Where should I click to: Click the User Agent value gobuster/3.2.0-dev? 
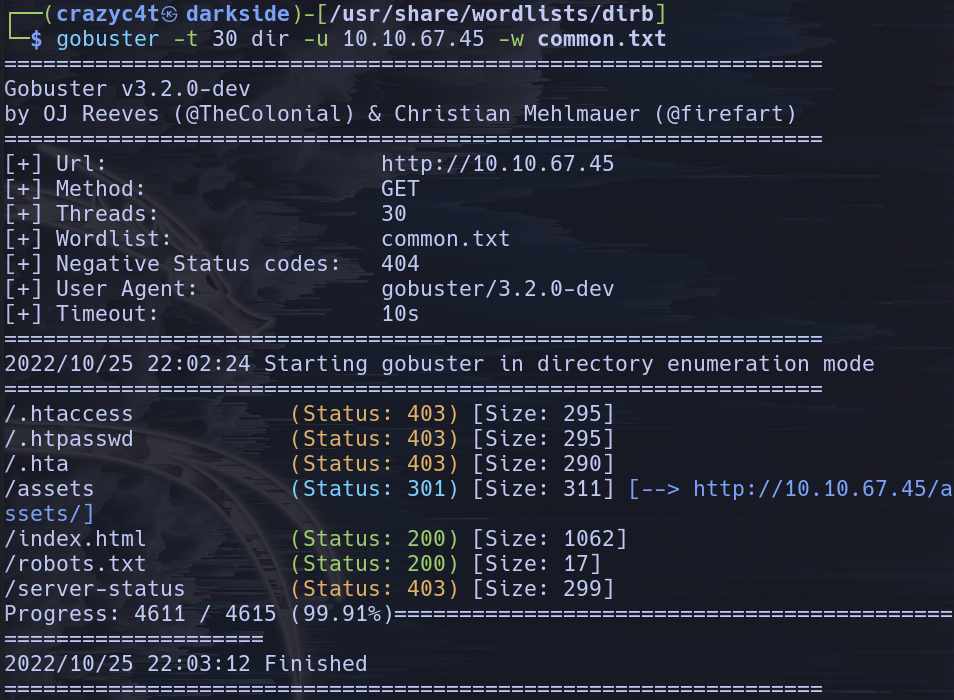(497, 289)
